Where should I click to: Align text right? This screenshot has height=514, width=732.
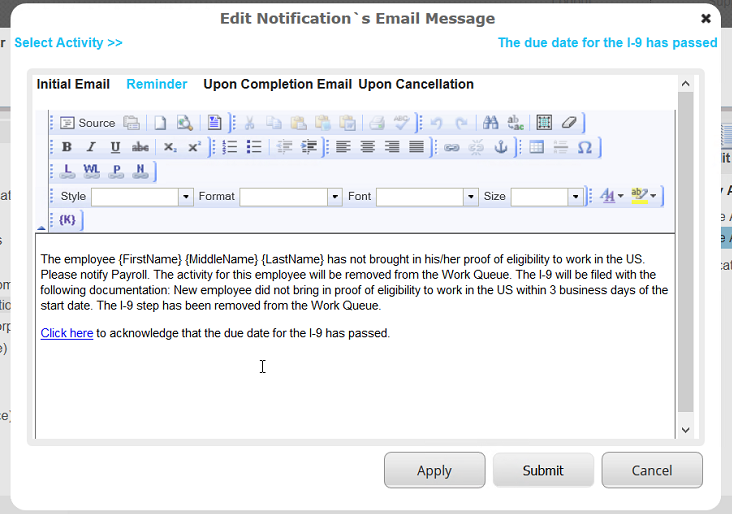(x=392, y=148)
